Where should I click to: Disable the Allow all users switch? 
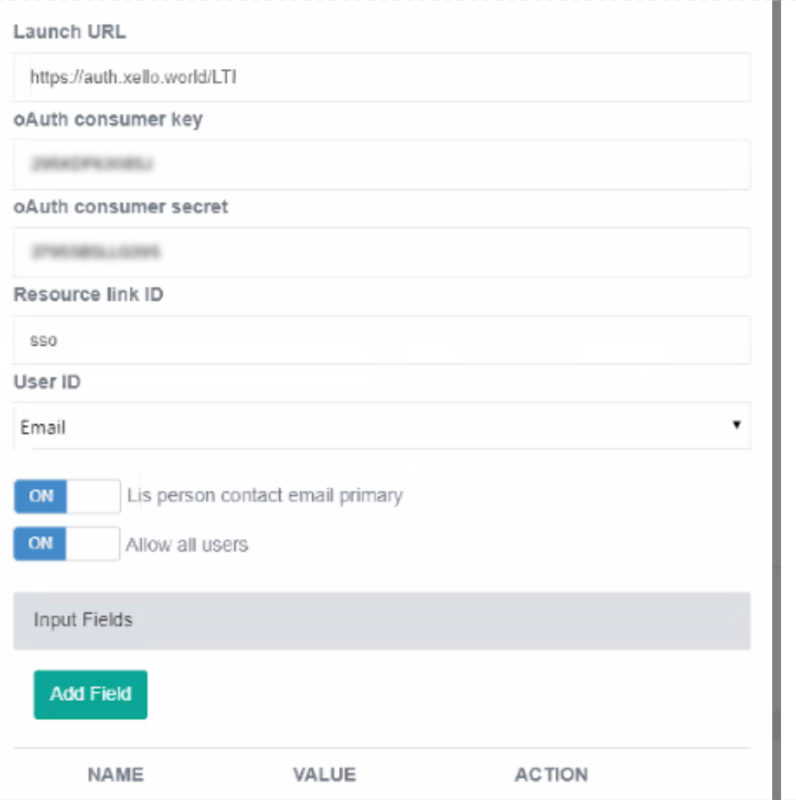pyautogui.click(x=66, y=545)
